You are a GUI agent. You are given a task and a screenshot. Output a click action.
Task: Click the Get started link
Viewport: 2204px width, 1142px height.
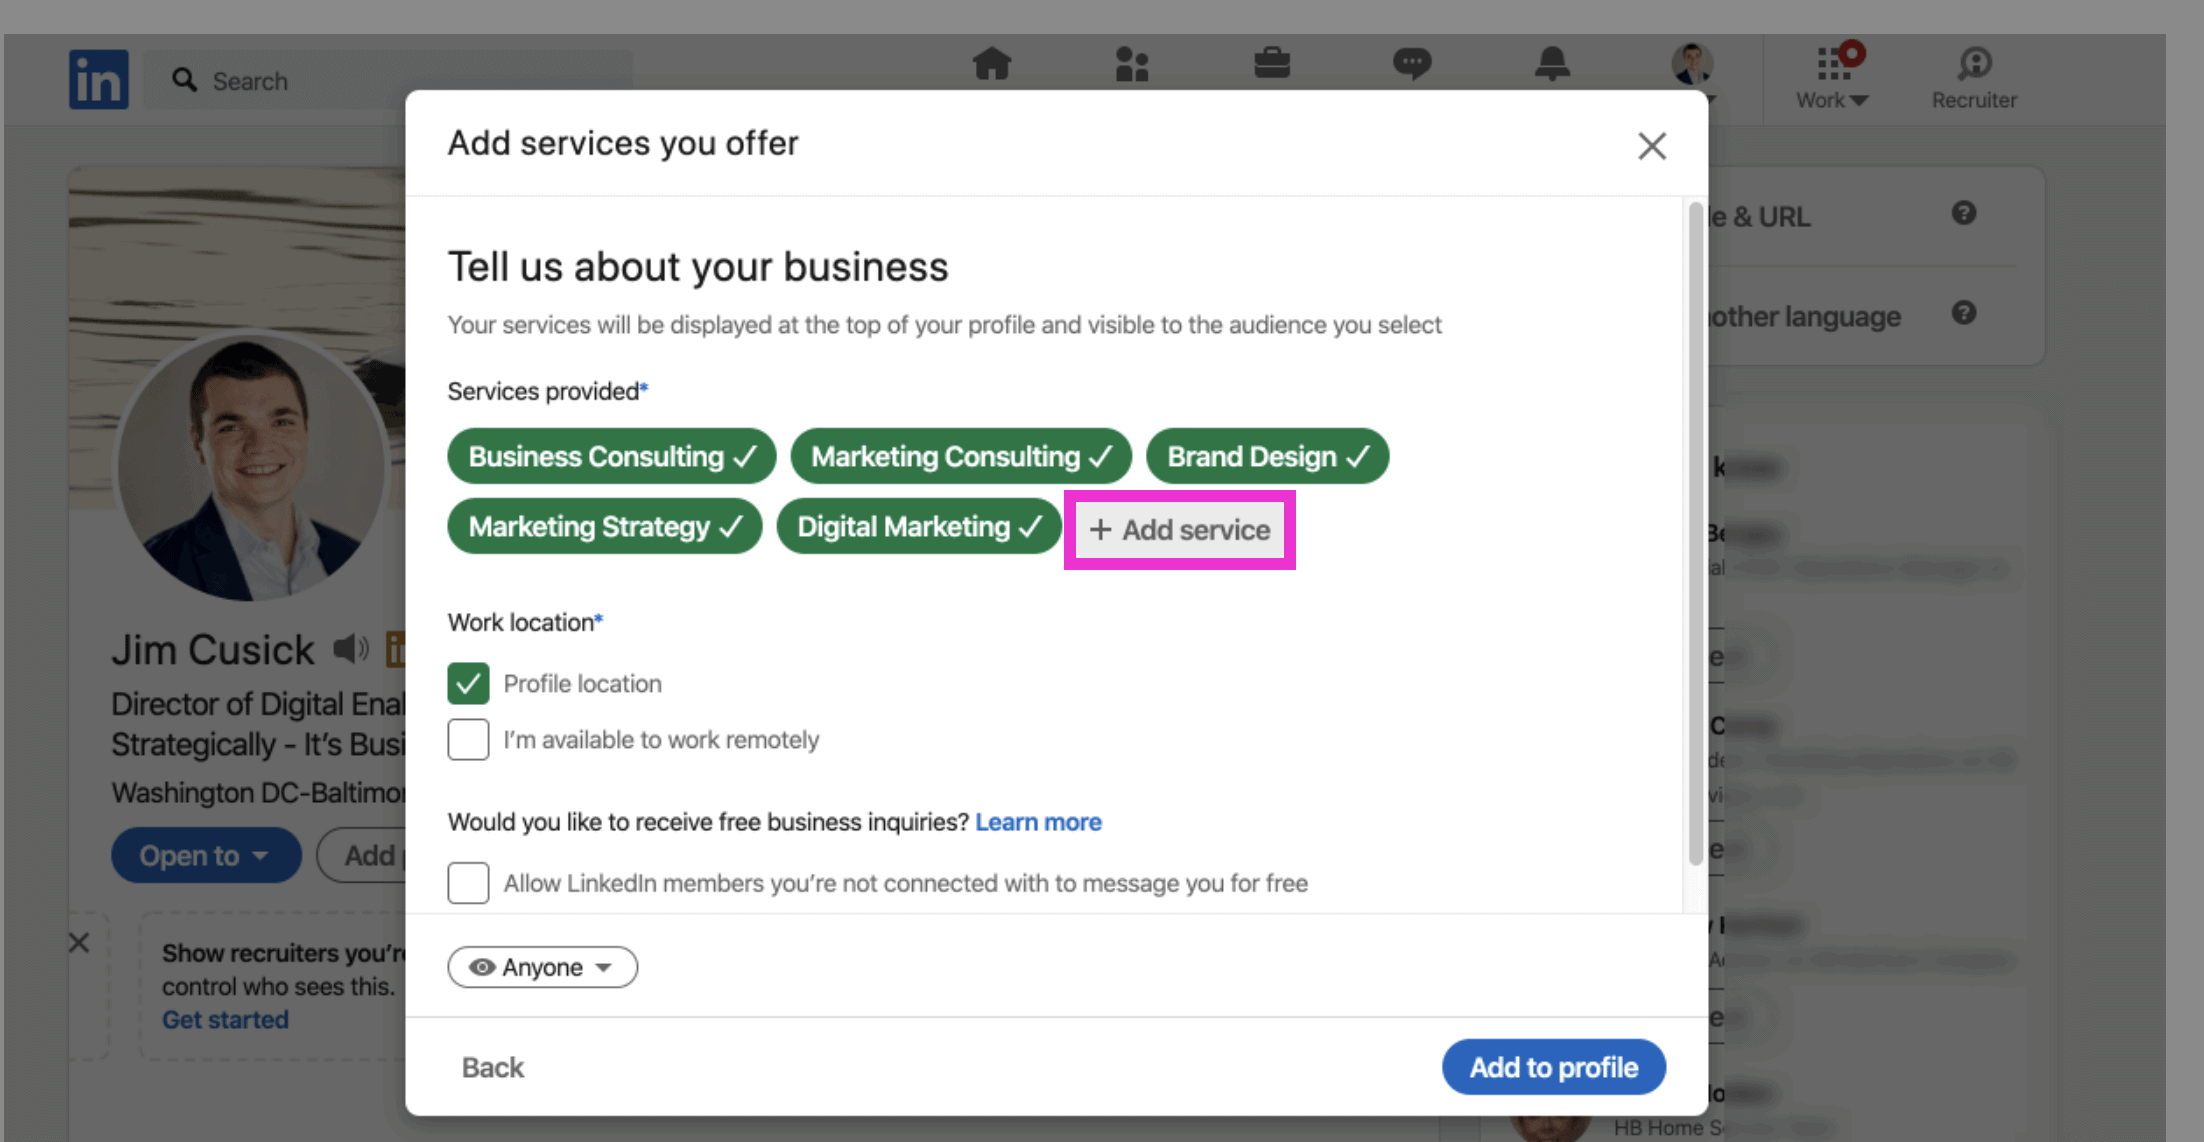[225, 1019]
